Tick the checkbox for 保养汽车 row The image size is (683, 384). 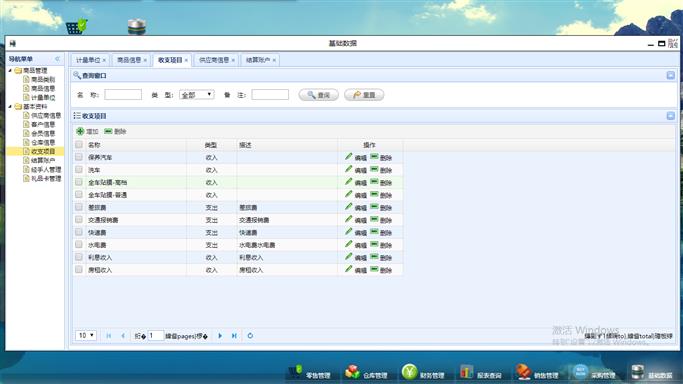(x=79, y=157)
